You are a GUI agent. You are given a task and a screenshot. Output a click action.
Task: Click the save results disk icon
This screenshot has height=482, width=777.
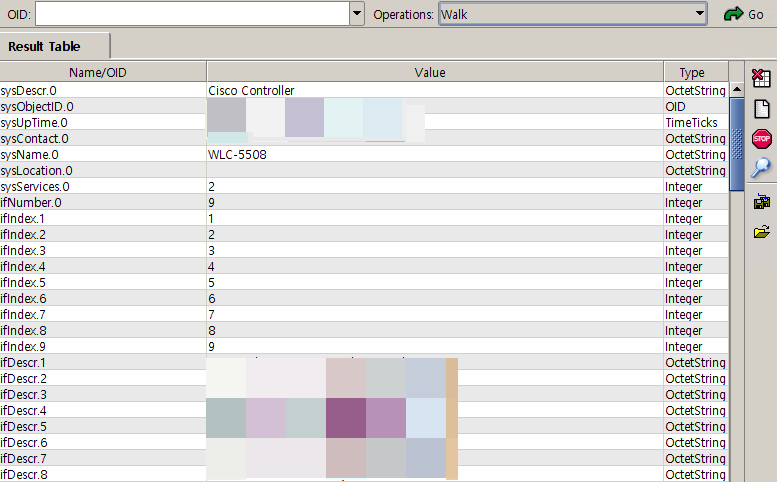762,201
